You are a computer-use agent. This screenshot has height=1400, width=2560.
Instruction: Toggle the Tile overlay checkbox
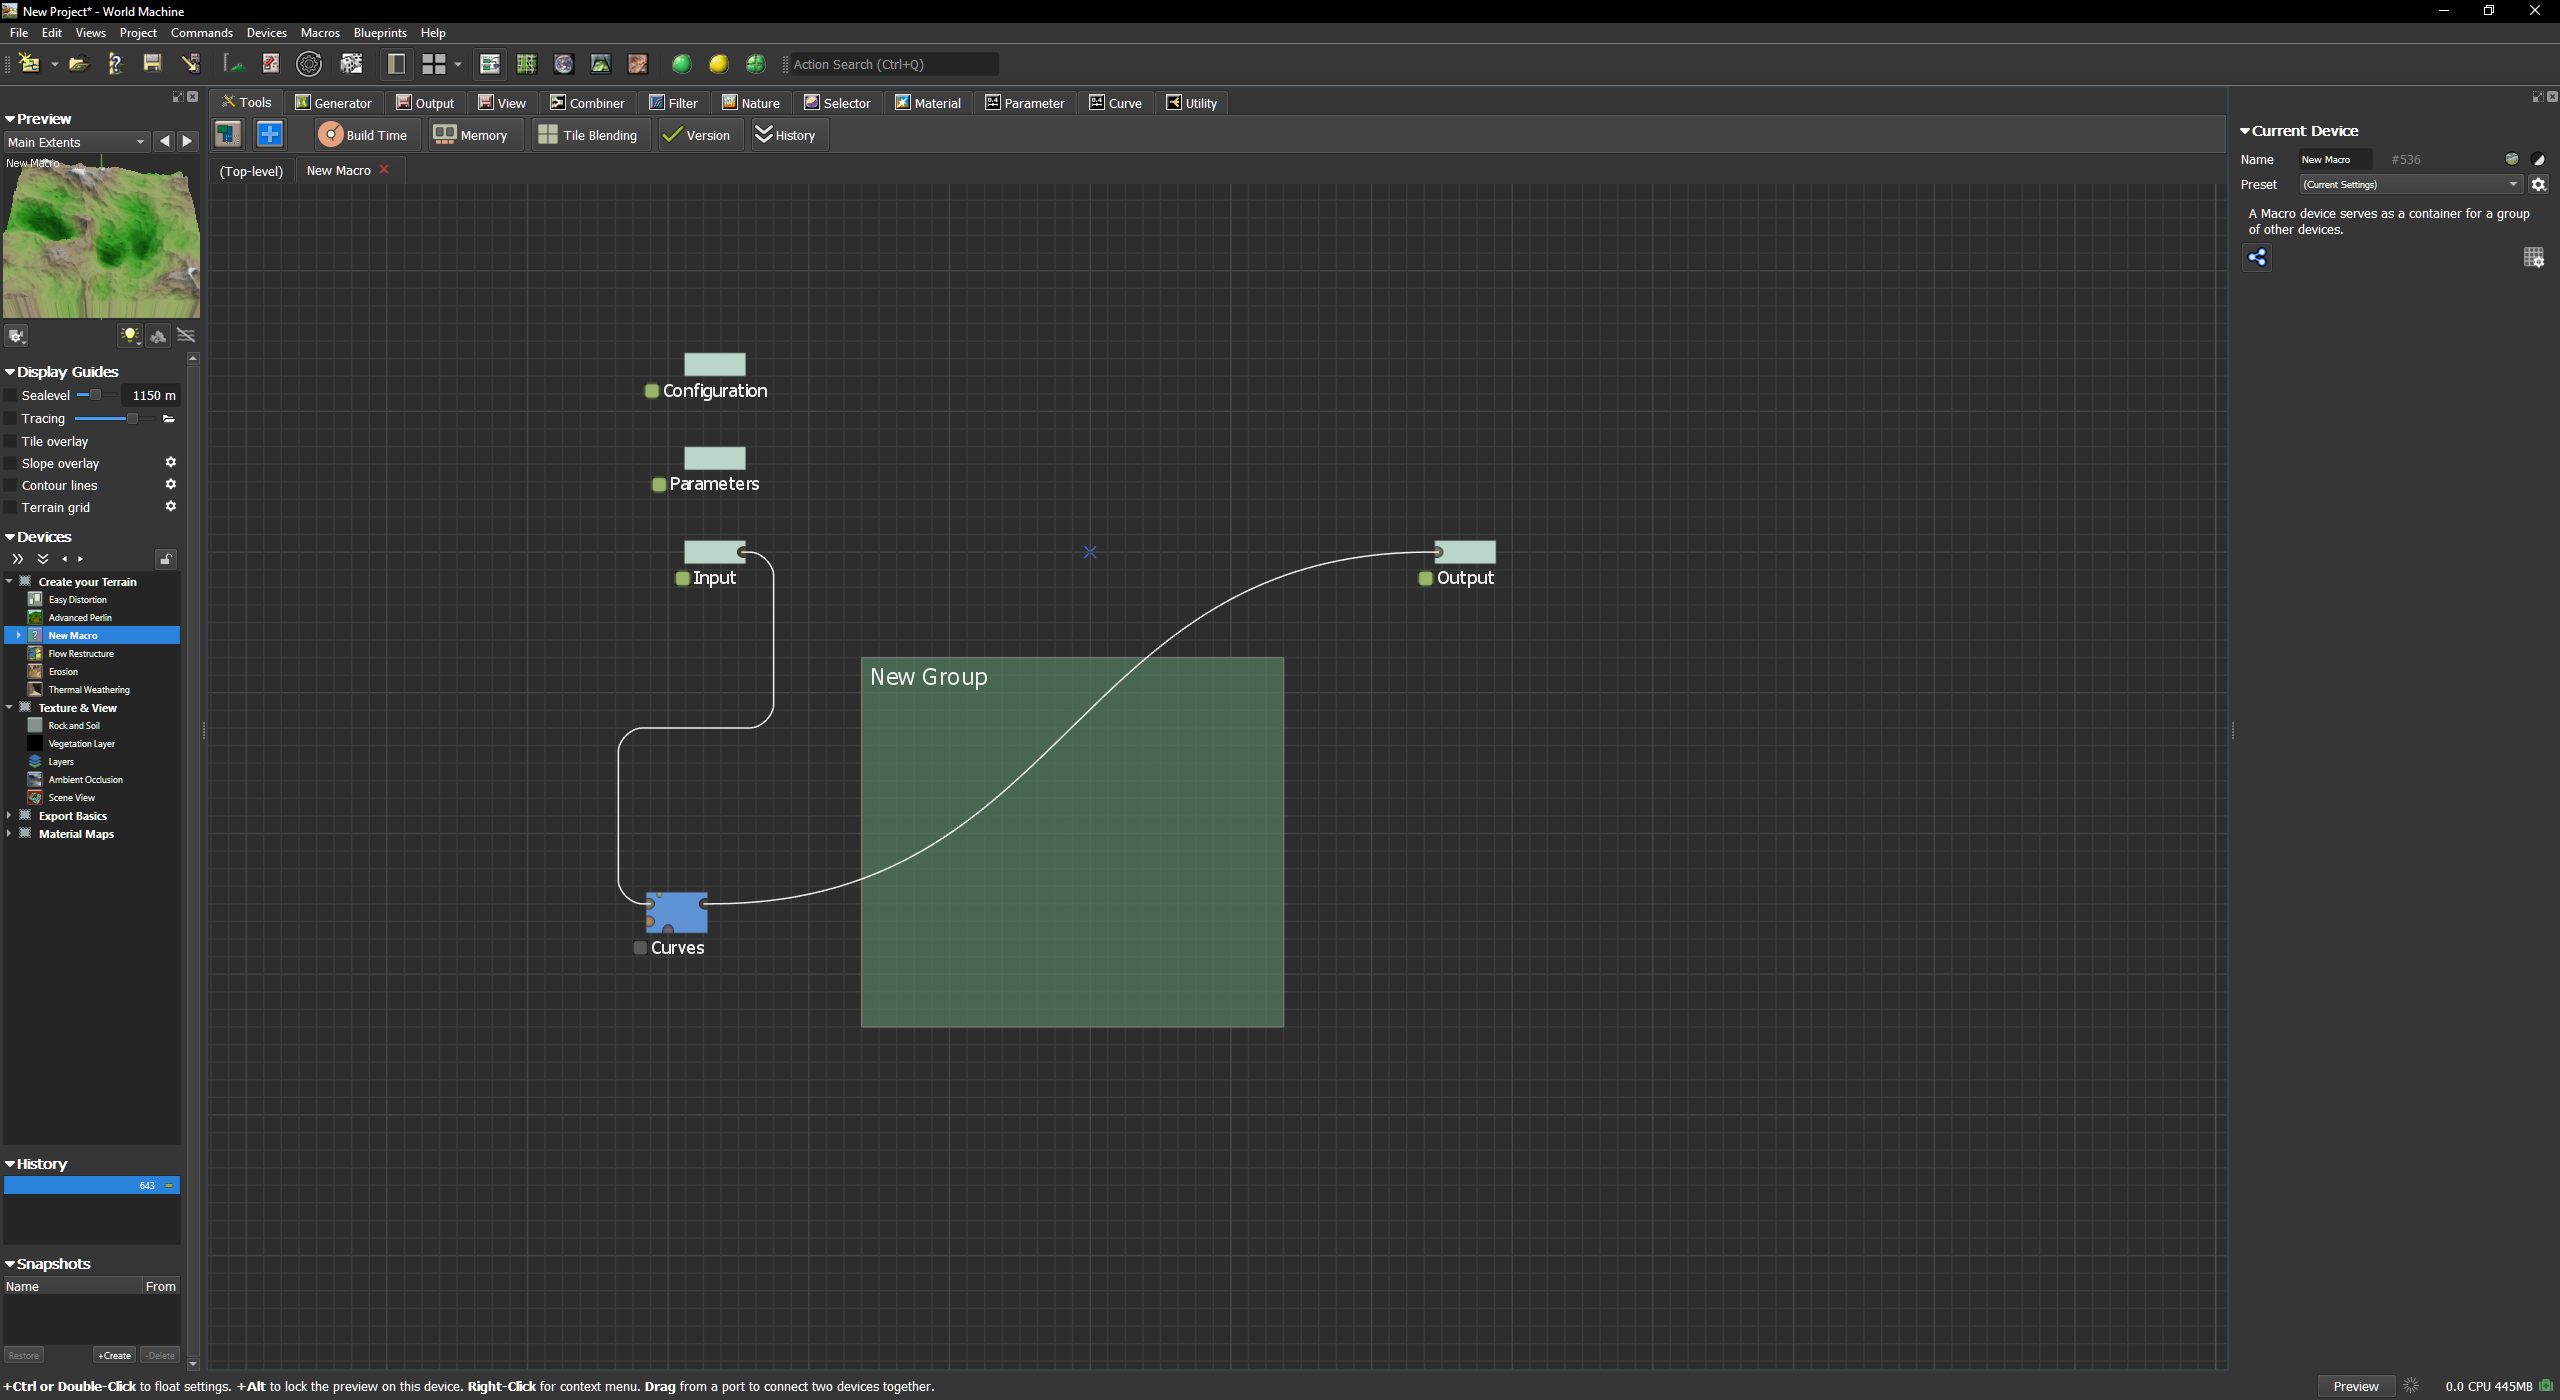click(x=11, y=442)
